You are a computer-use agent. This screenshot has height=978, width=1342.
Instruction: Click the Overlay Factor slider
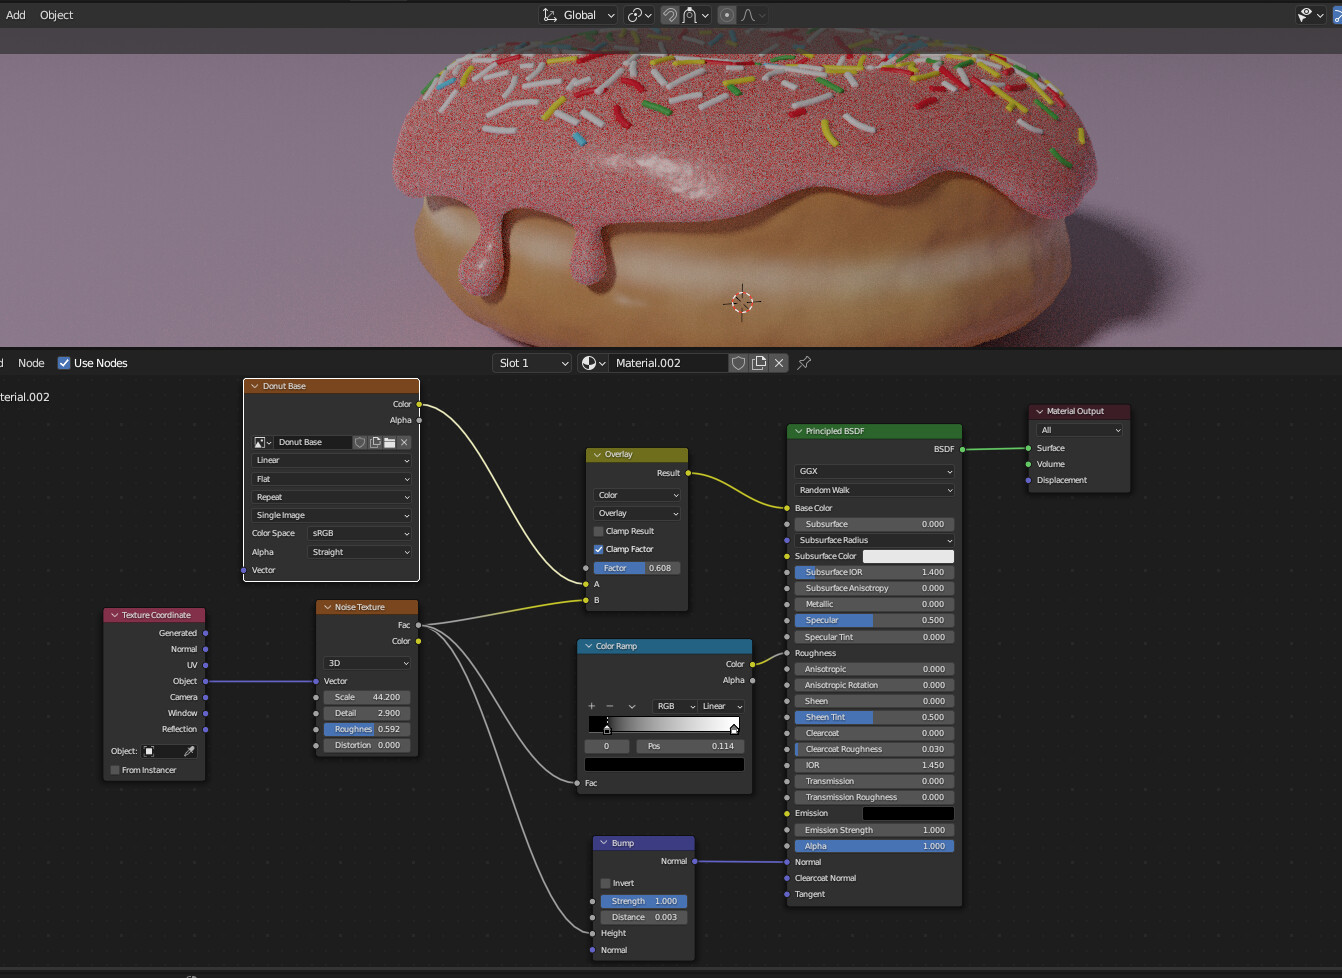pyautogui.click(x=637, y=568)
